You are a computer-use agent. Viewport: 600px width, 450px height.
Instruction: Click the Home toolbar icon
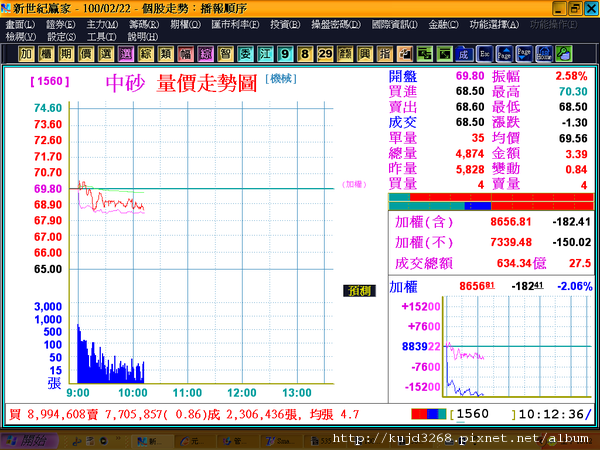tap(544, 54)
